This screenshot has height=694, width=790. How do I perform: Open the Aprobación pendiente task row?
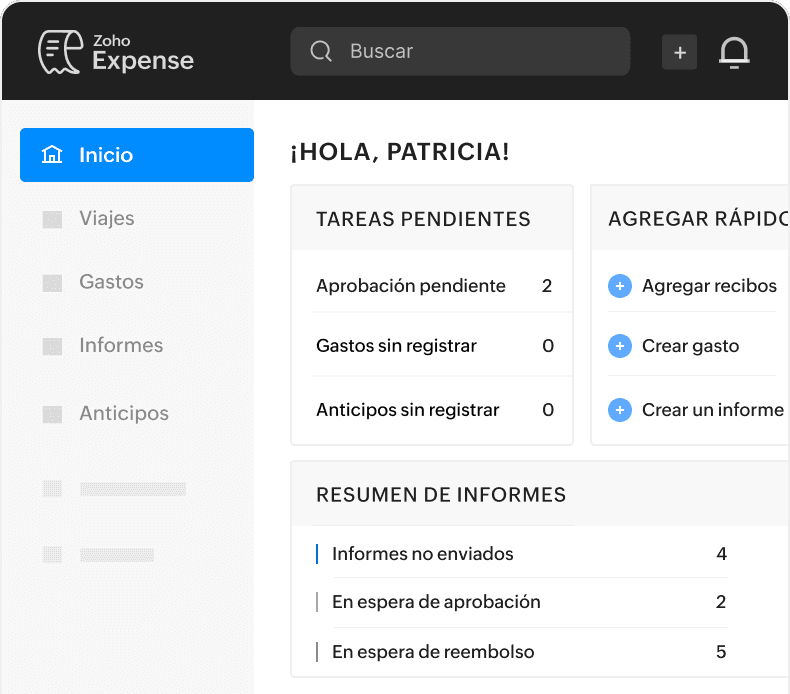coord(432,286)
